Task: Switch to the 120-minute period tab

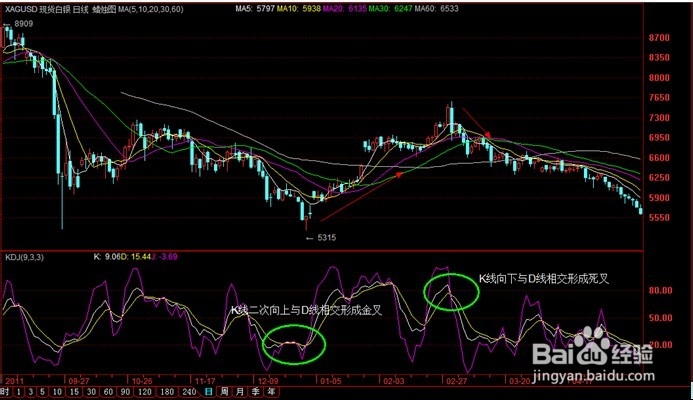Action: [x=145, y=392]
